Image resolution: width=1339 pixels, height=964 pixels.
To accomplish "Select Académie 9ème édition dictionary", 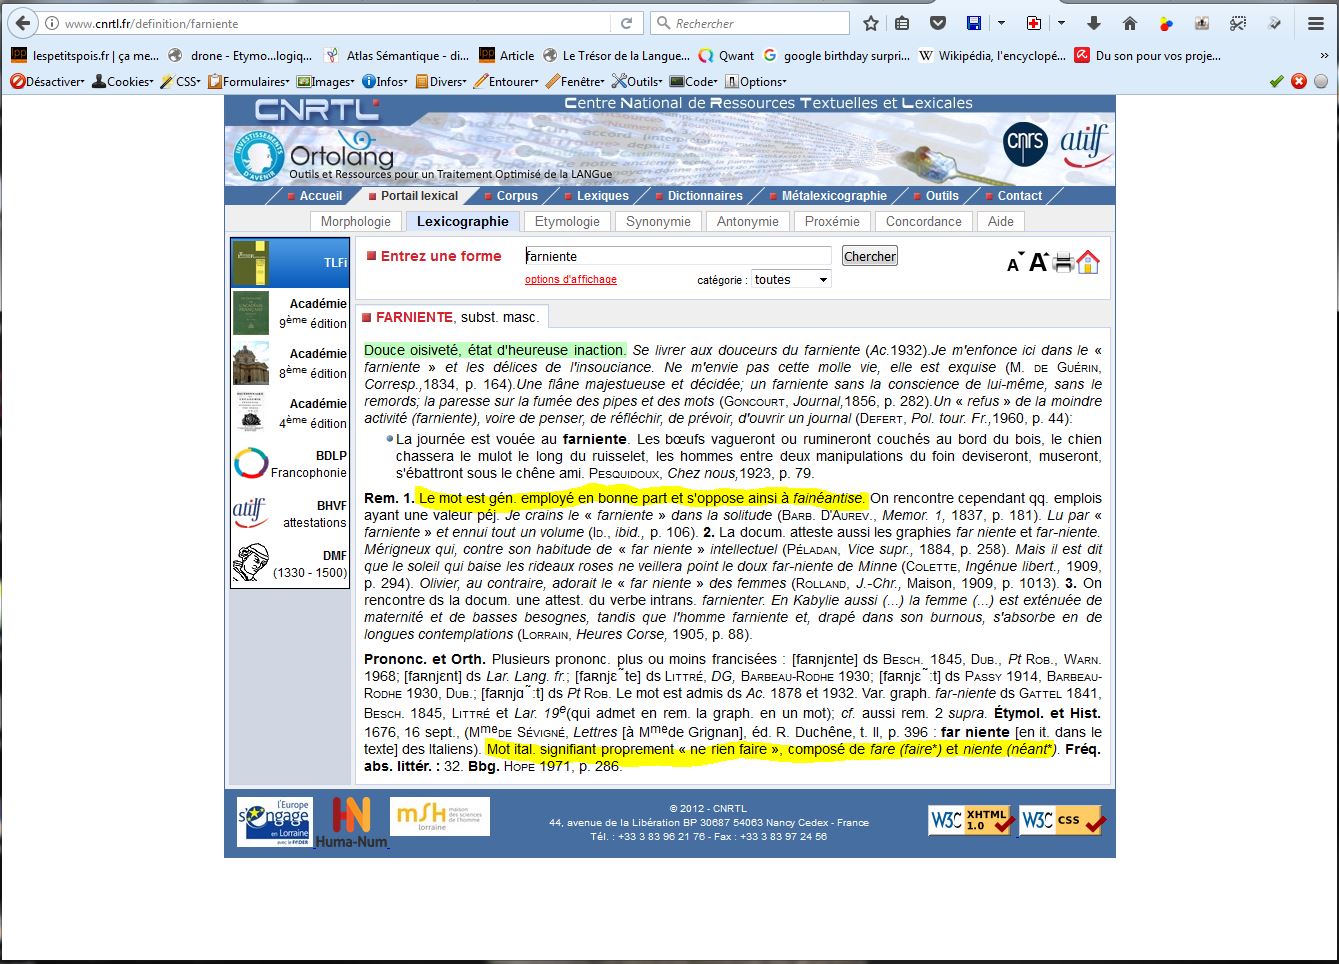I will [x=290, y=313].
